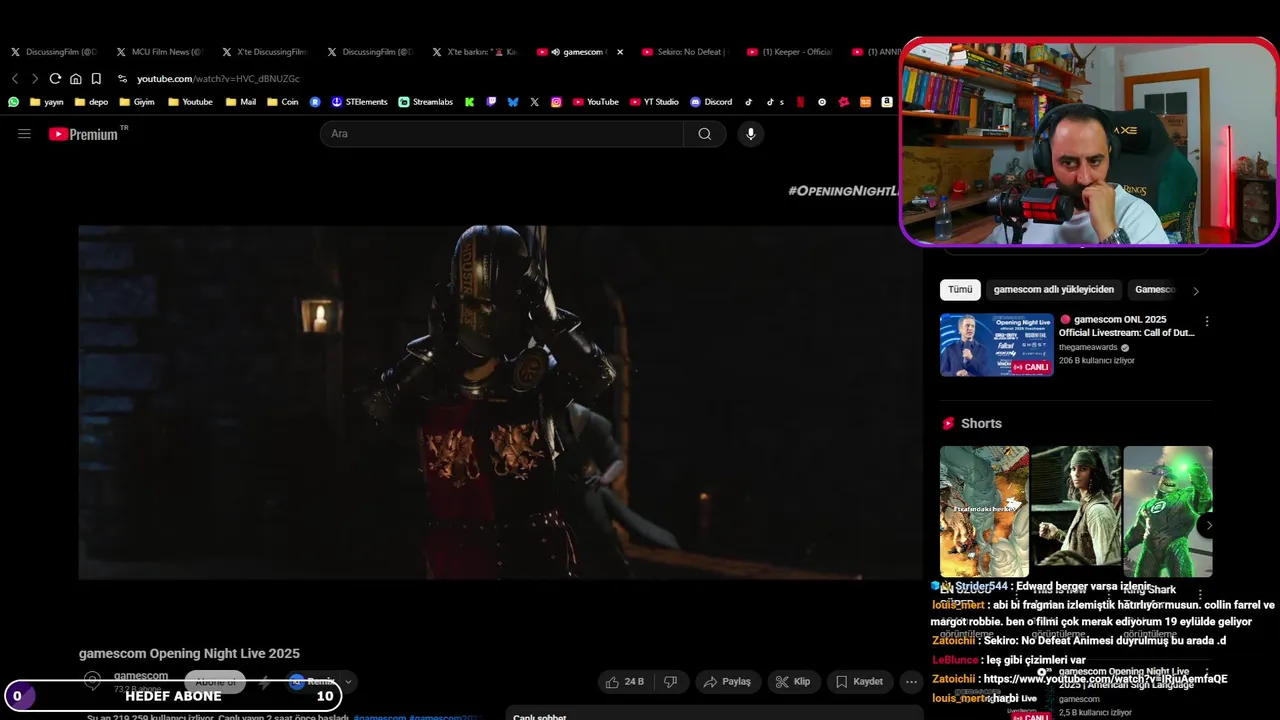Image resolution: width=1280 pixels, height=720 pixels.
Task: Open options menu for gamescom ONL video
Action: (1207, 322)
